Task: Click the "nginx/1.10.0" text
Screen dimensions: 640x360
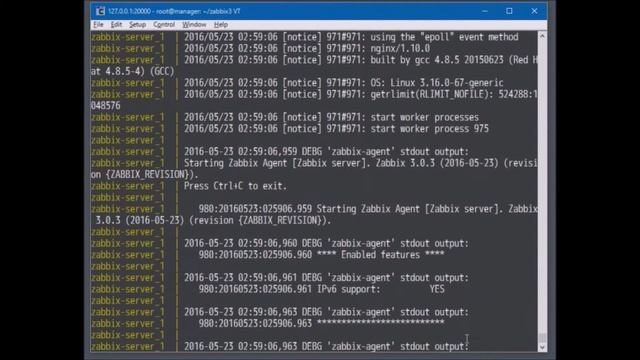Action: click(400, 49)
